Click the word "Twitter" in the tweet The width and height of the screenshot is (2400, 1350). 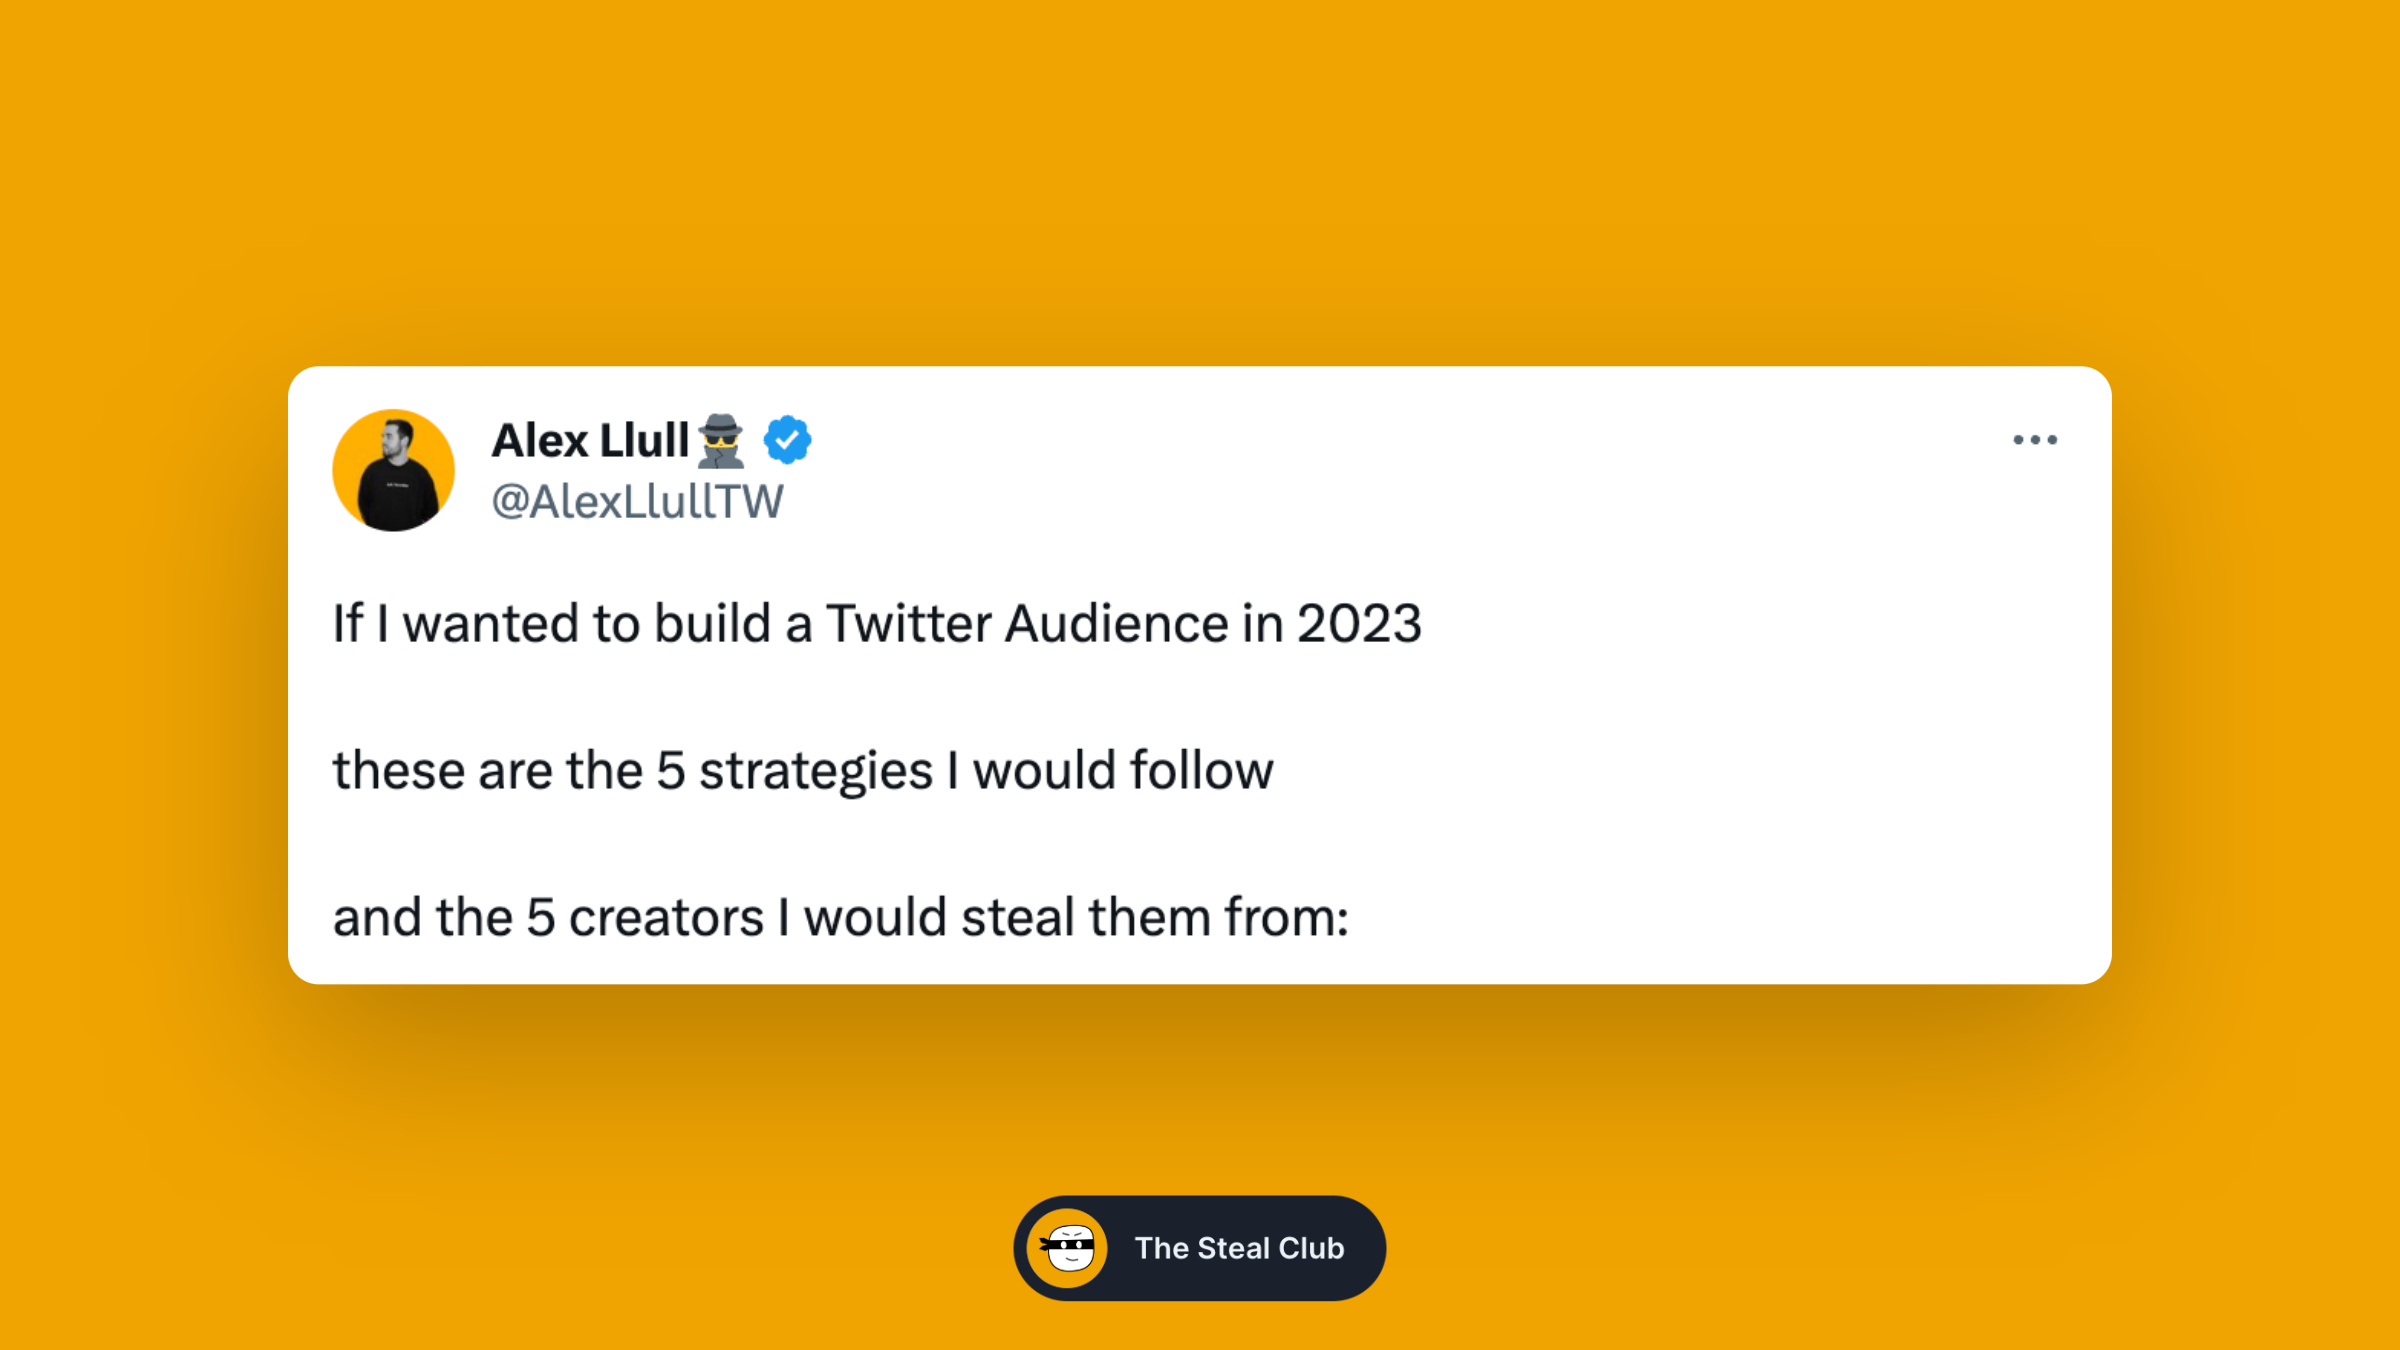coord(908,624)
